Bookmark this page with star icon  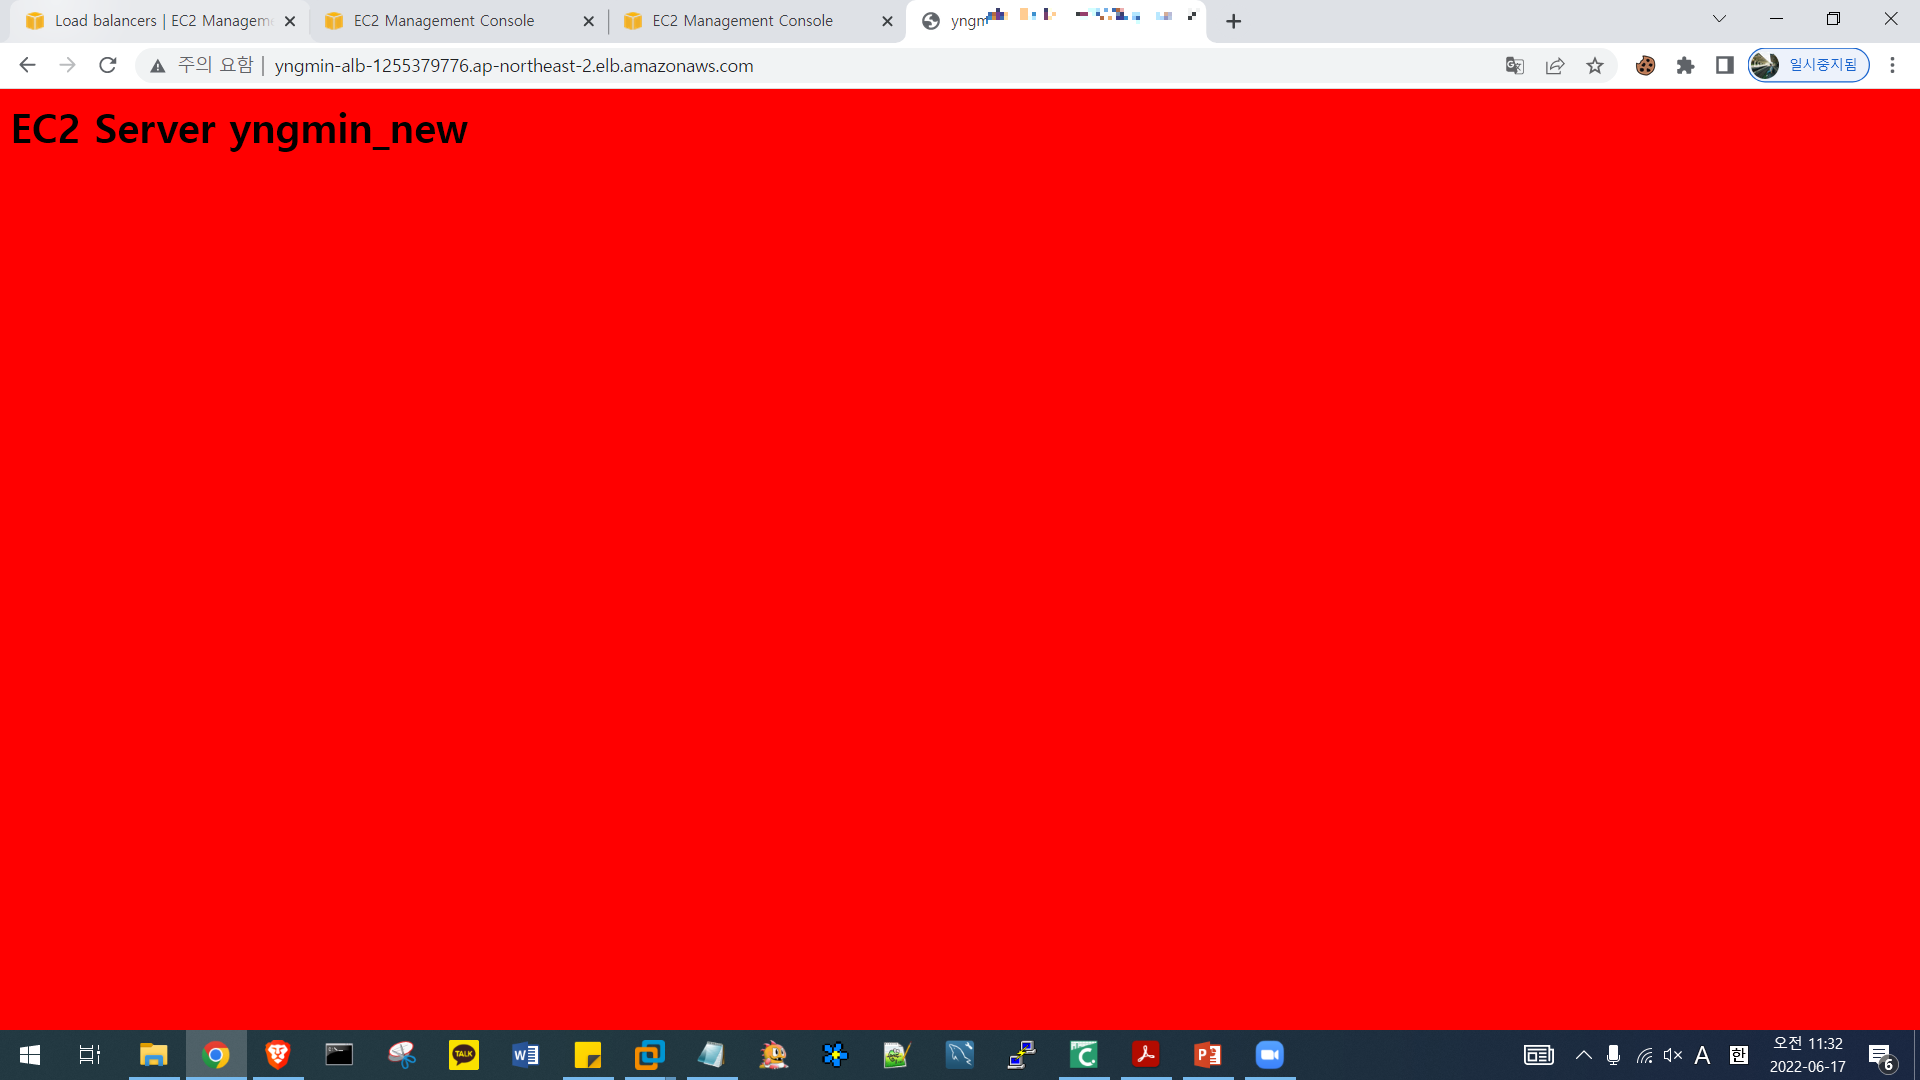point(1595,66)
